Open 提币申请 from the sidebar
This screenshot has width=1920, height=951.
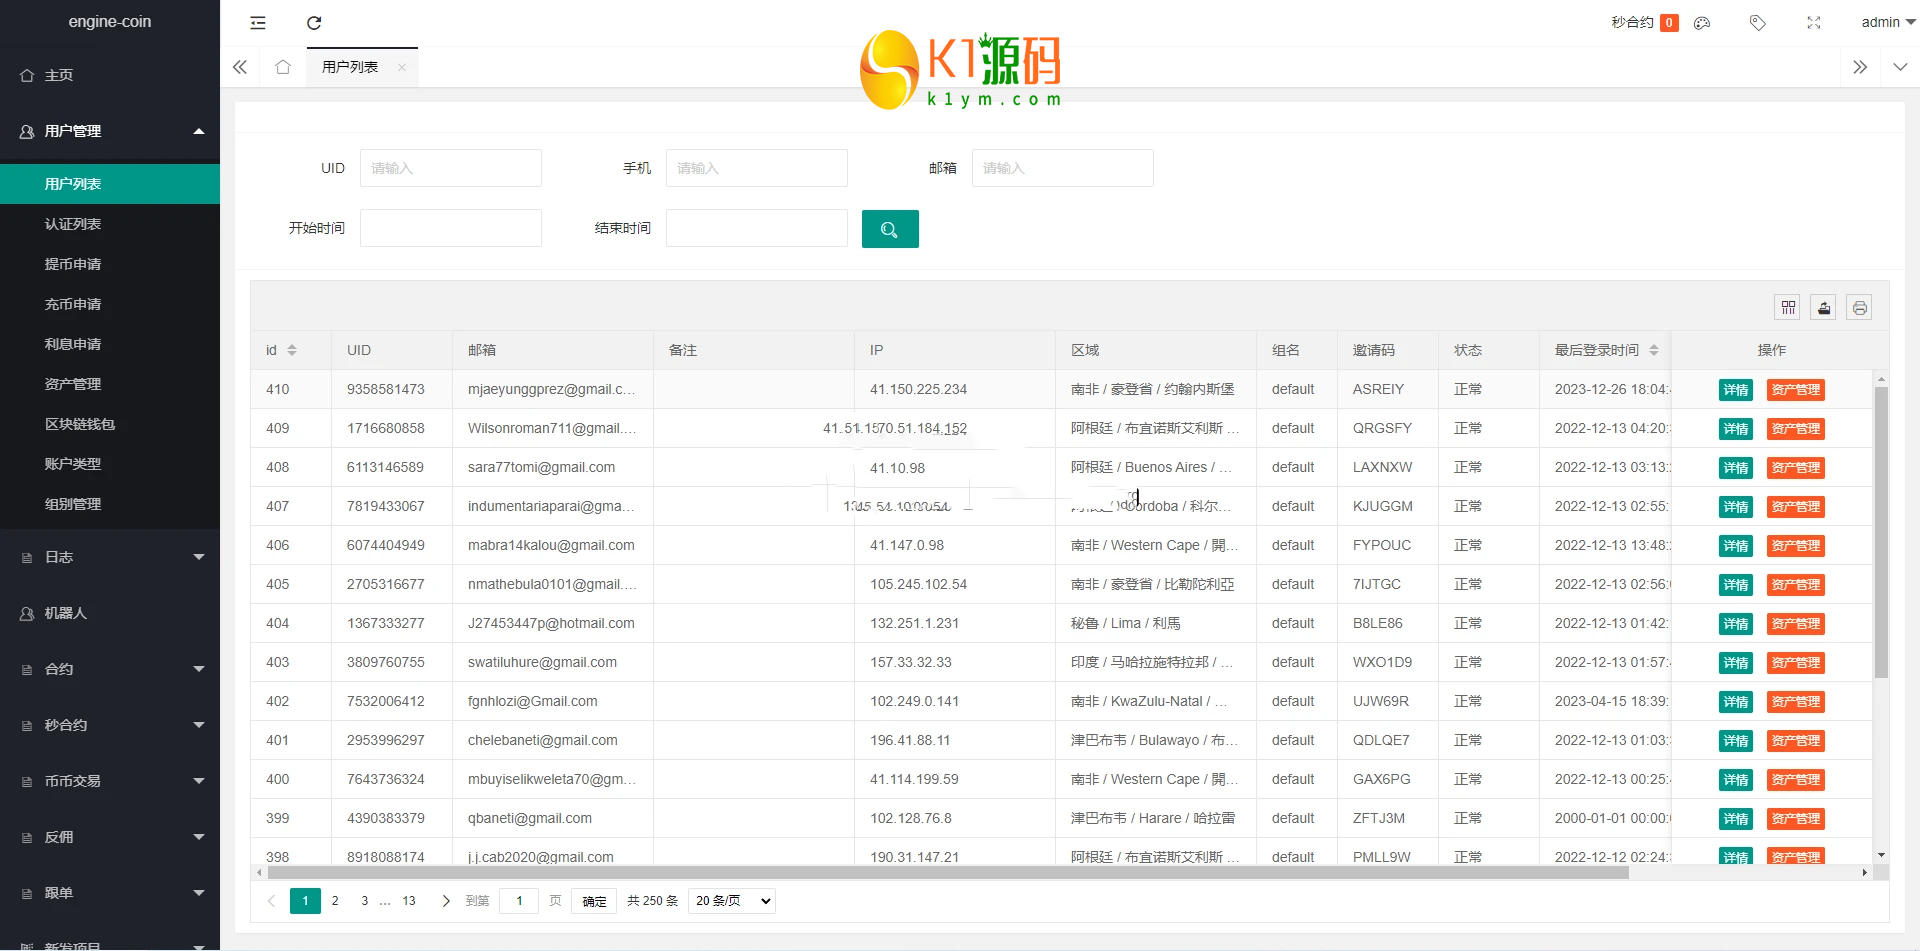[73, 264]
